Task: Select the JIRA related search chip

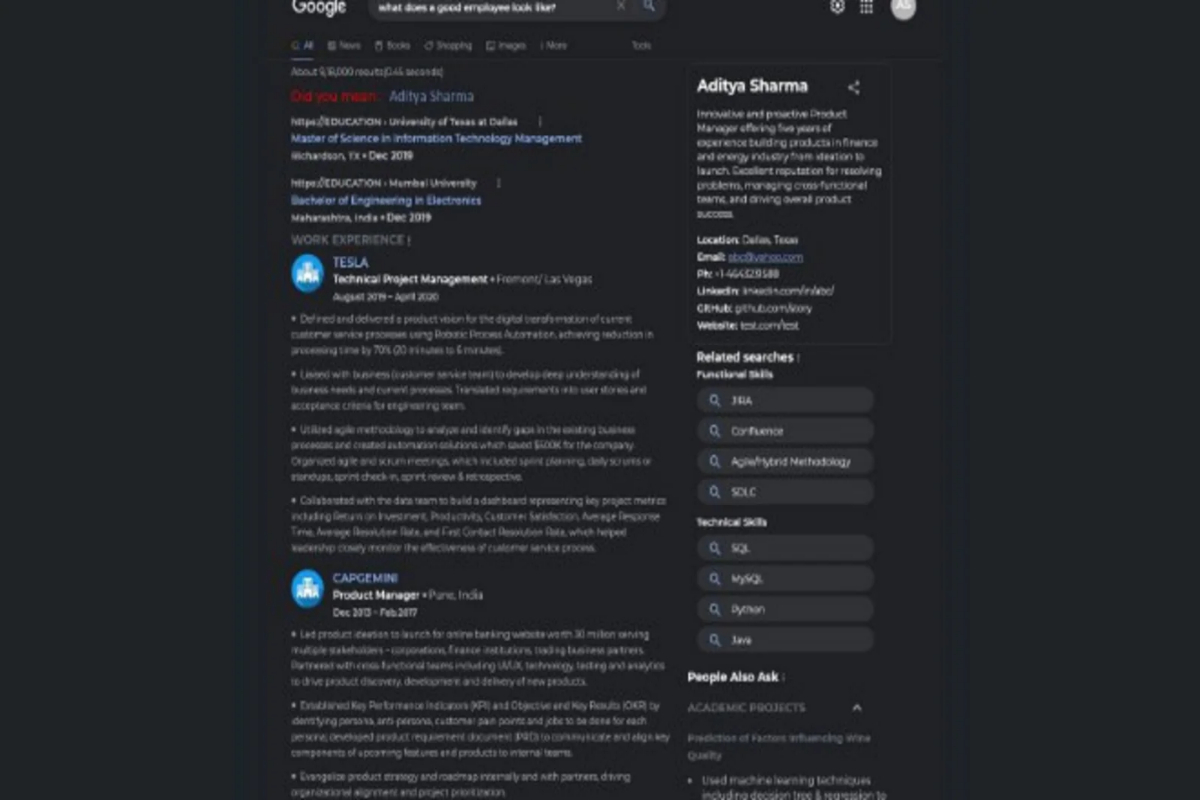Action: pyautogui.click(x=785, y=400)
